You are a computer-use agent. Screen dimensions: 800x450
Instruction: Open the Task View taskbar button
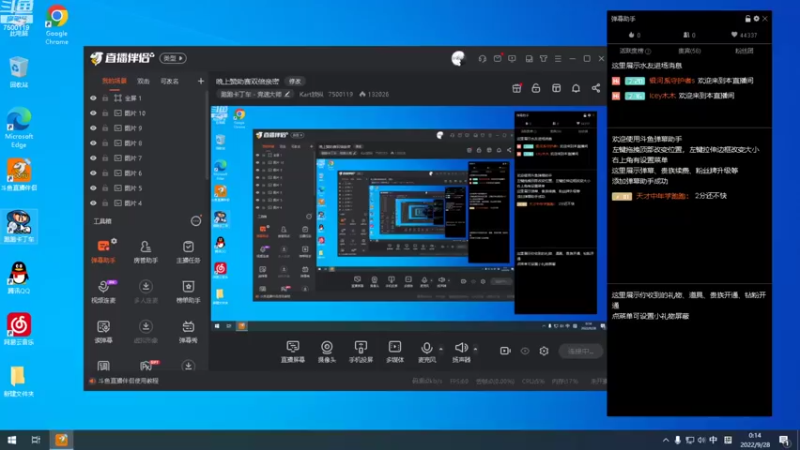pyautogui.click(x=36, y=440)
